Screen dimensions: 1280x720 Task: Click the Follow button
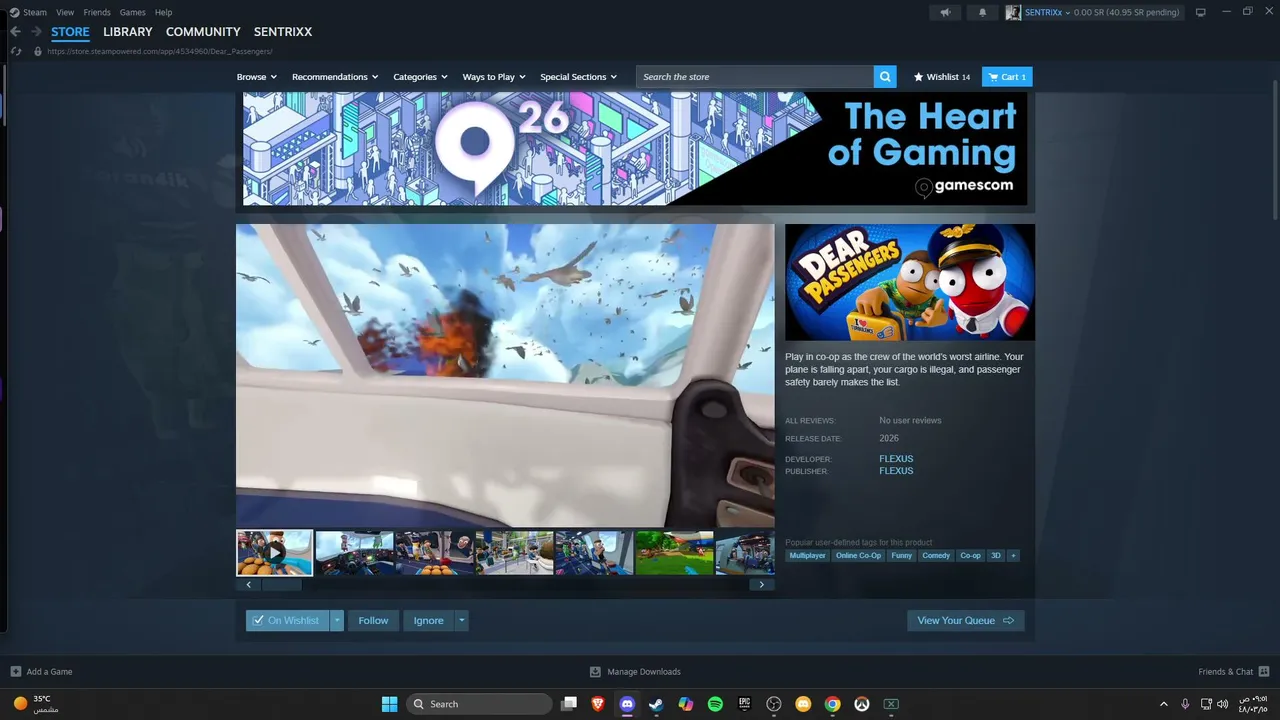(373, 621)
